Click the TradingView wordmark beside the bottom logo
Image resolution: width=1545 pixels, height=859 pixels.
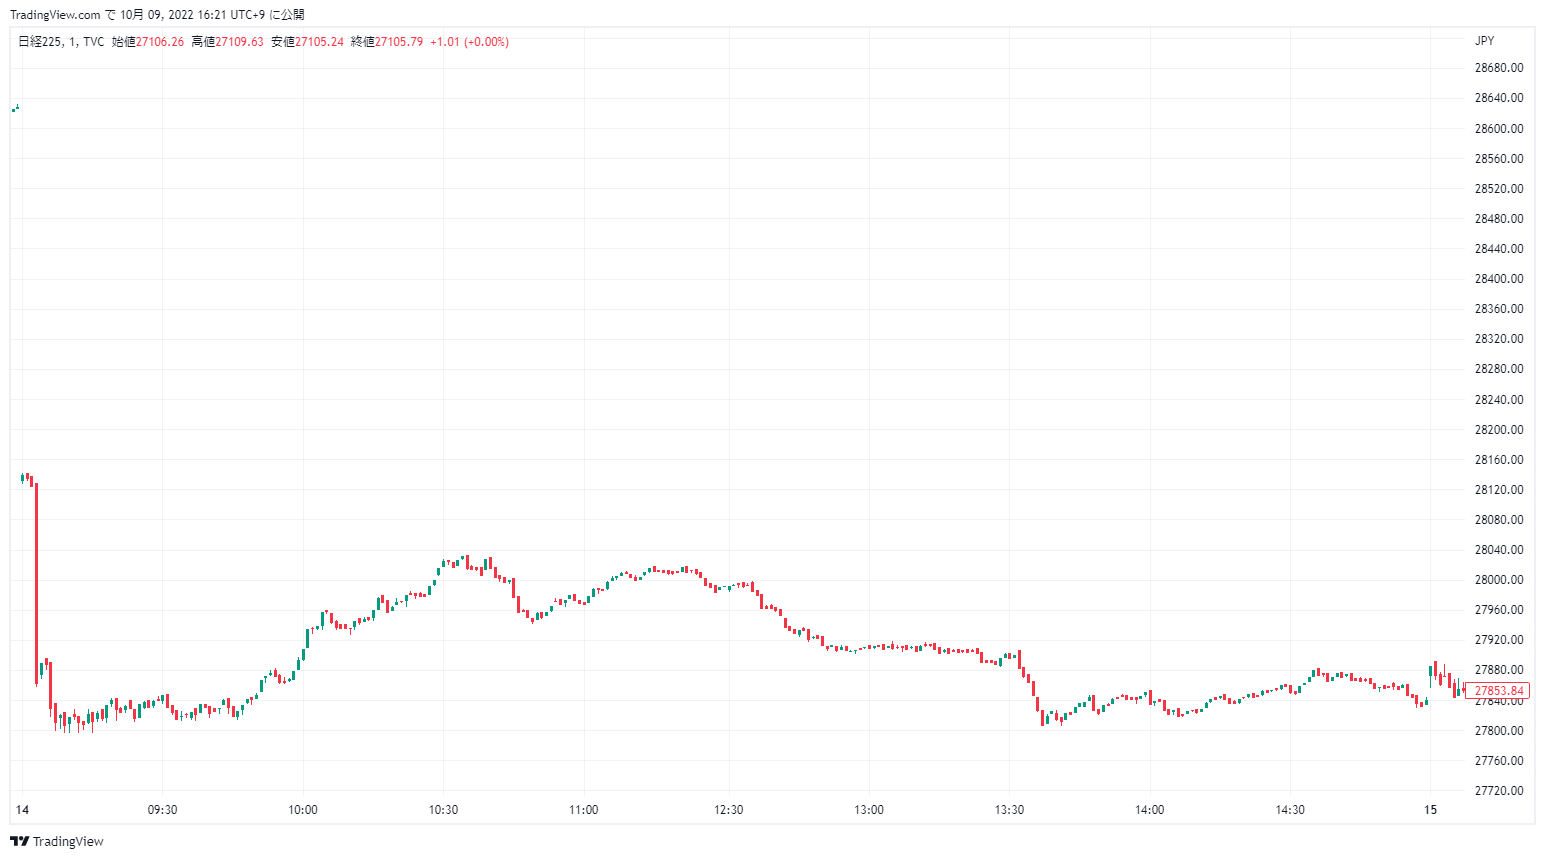pos(68,841)
